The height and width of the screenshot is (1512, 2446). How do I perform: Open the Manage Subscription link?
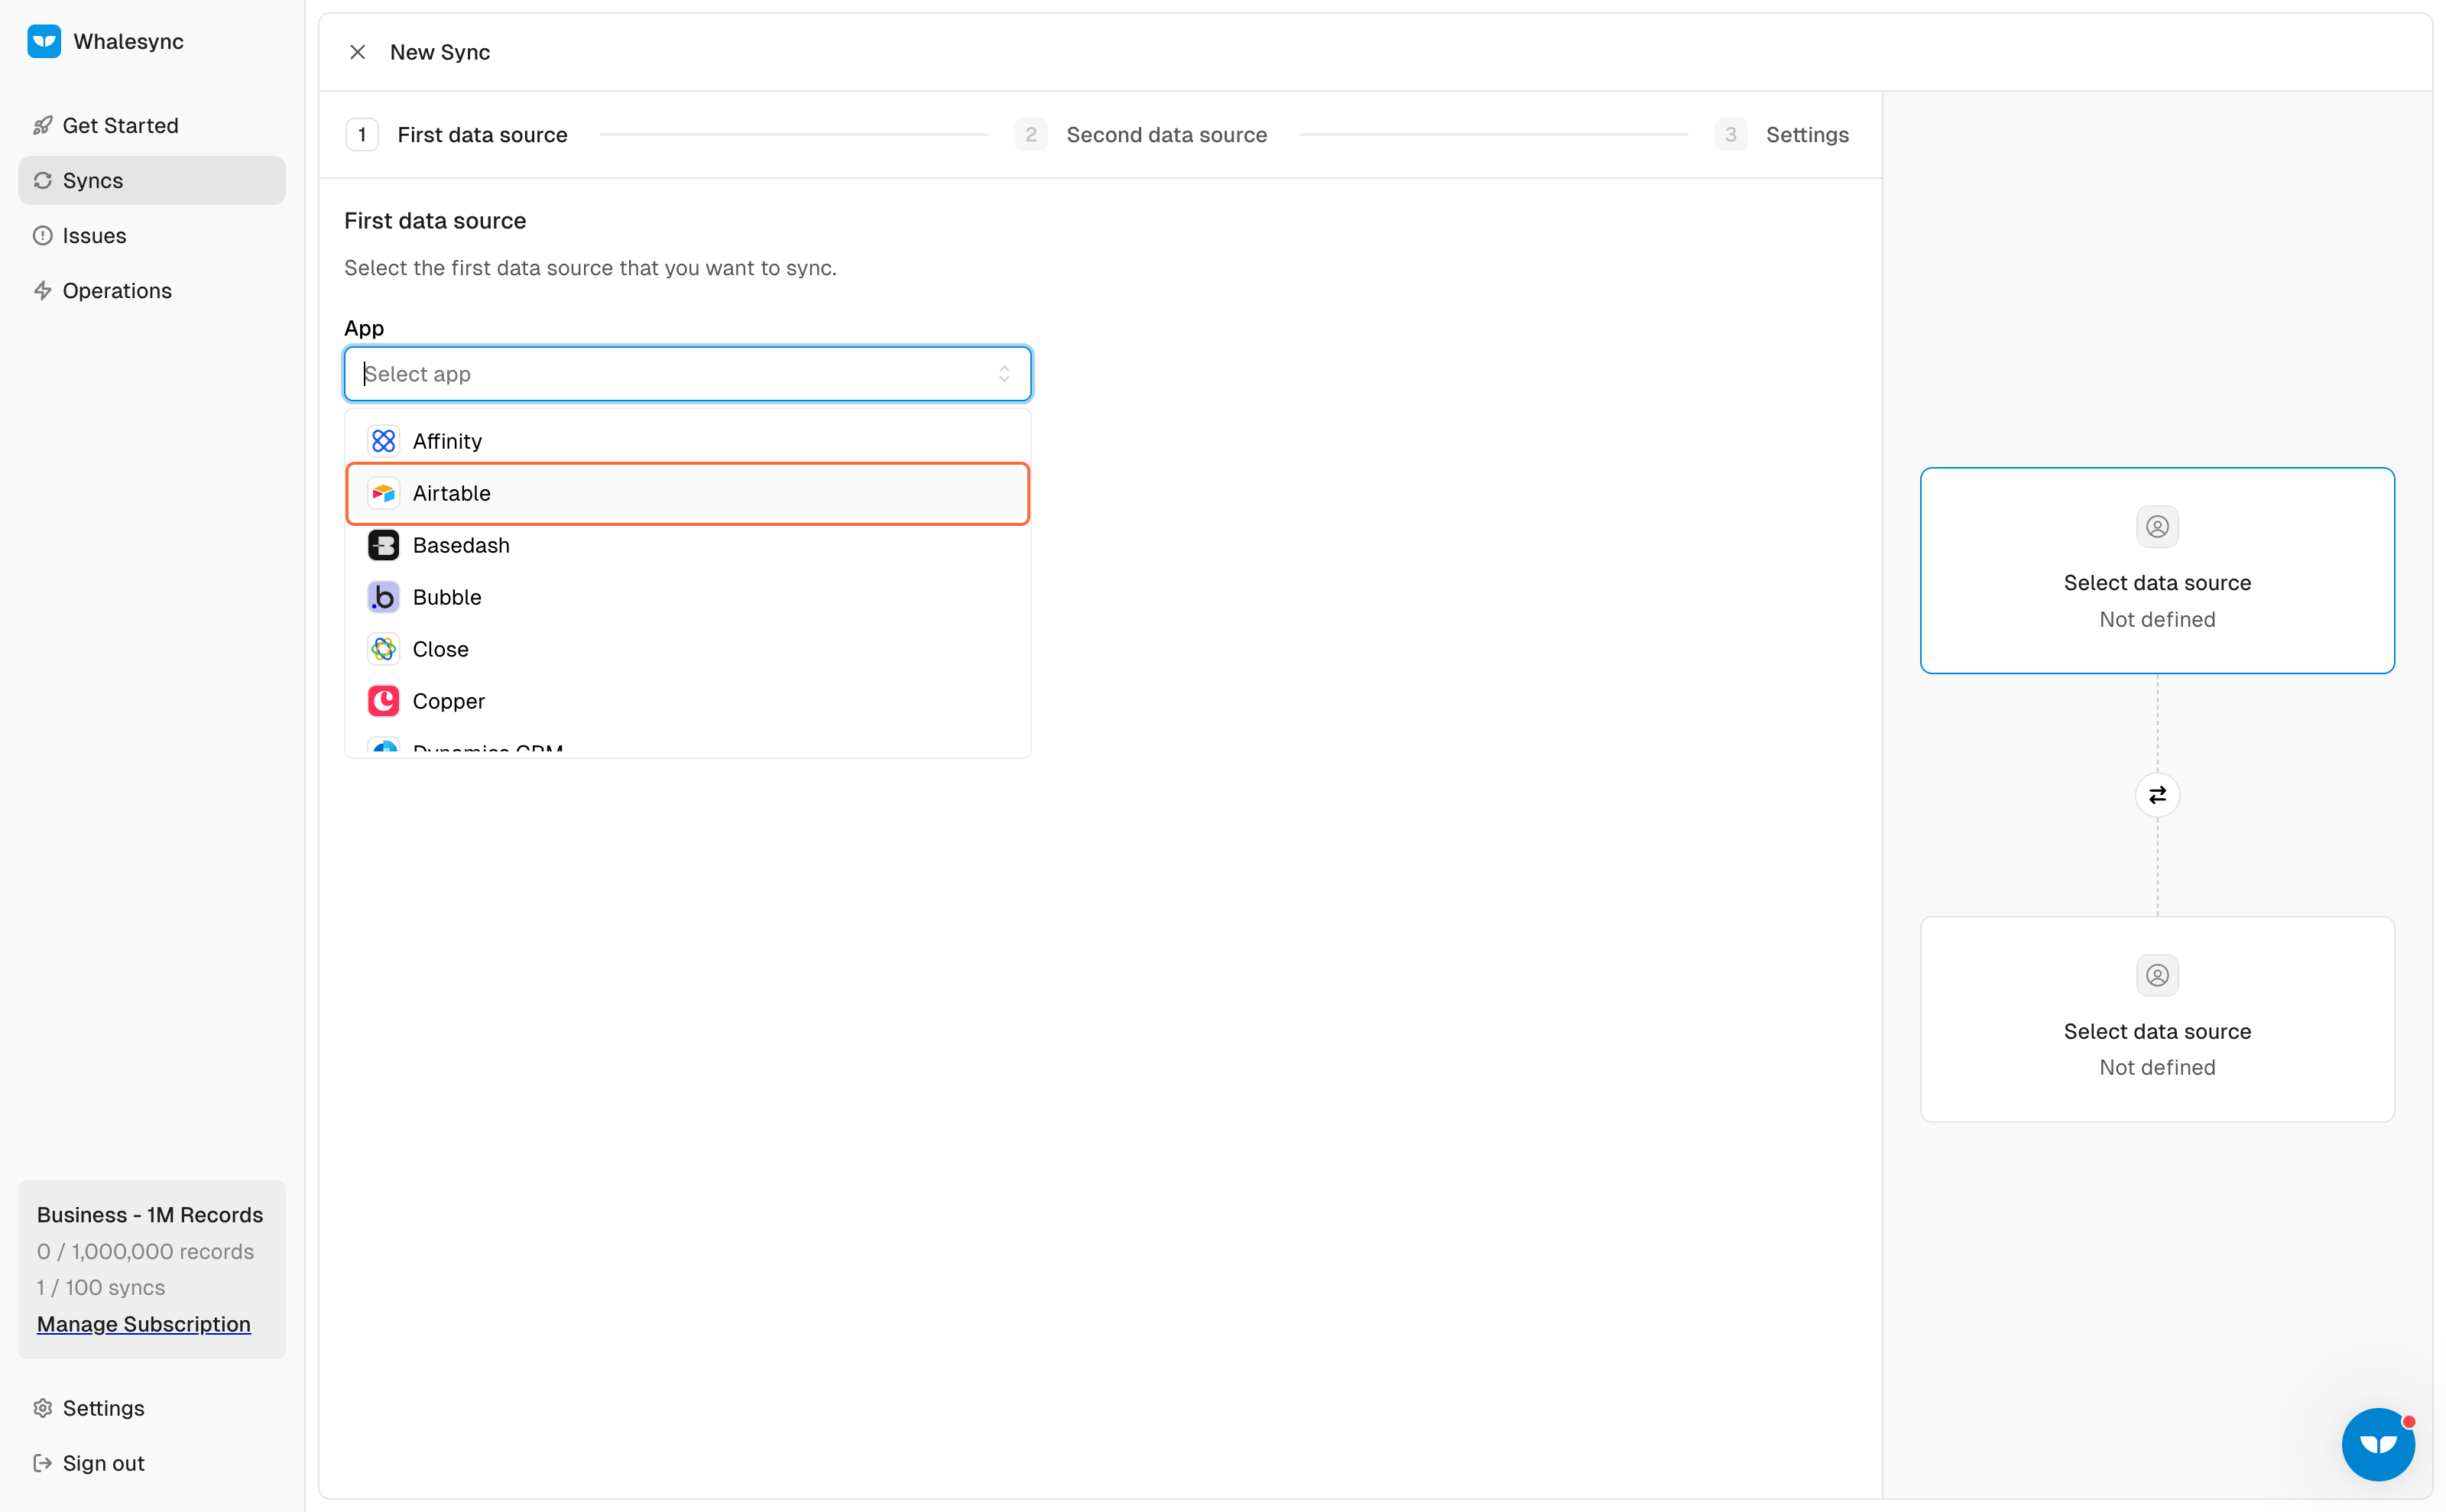tap(144, 1324)
